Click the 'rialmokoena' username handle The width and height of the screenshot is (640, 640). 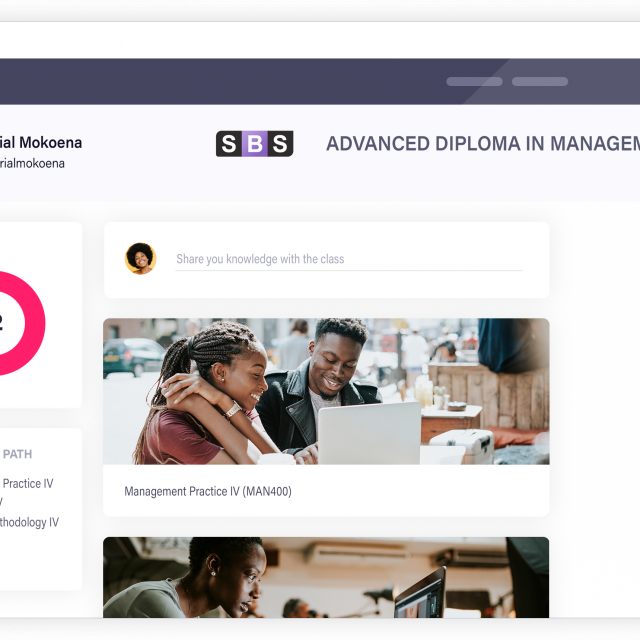pyautogui.click(x=33, y=163)
